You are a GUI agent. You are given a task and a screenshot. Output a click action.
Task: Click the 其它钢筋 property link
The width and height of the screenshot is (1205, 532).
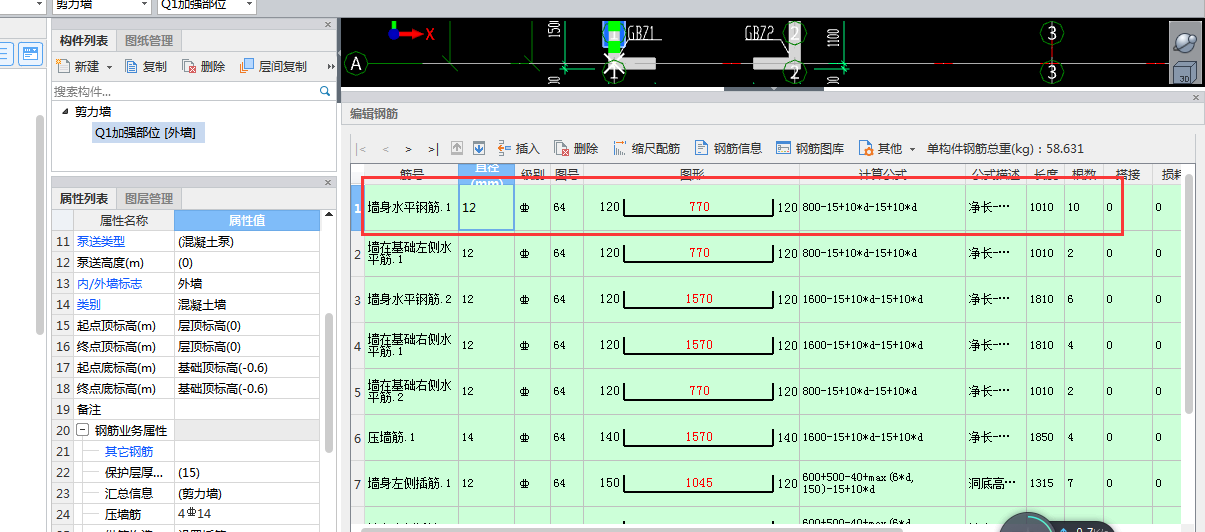(x=129, y=452)
